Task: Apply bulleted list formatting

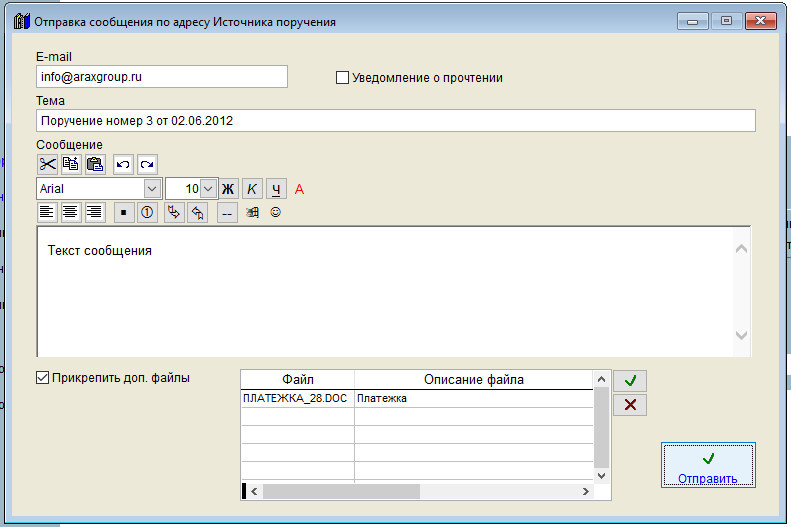Action: (x=123, y=212)
